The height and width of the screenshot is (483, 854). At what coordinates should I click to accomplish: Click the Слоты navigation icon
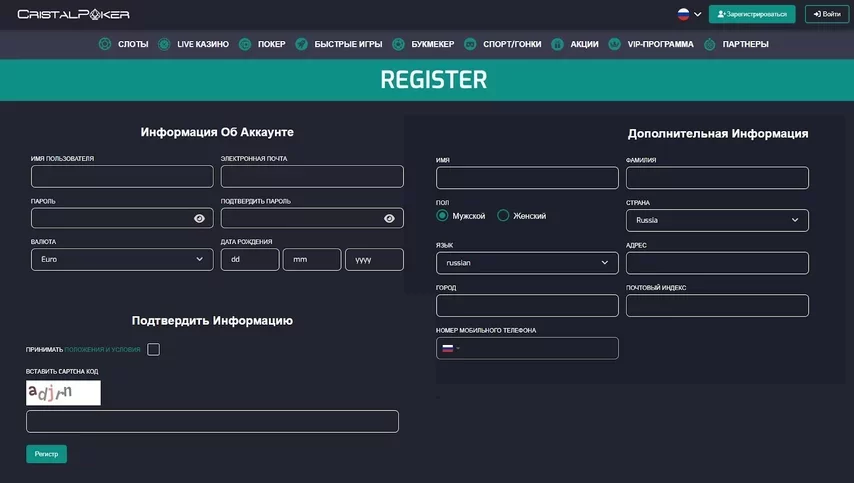[104, 45]
